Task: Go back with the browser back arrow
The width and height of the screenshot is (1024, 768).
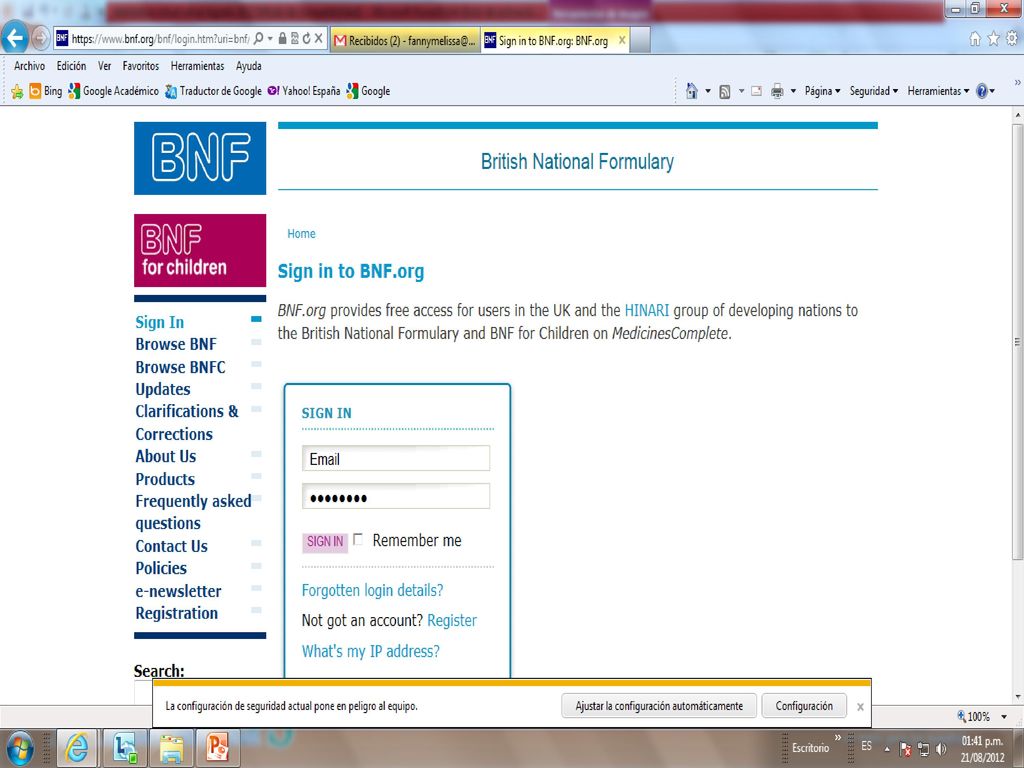Action: coord(14,38)
